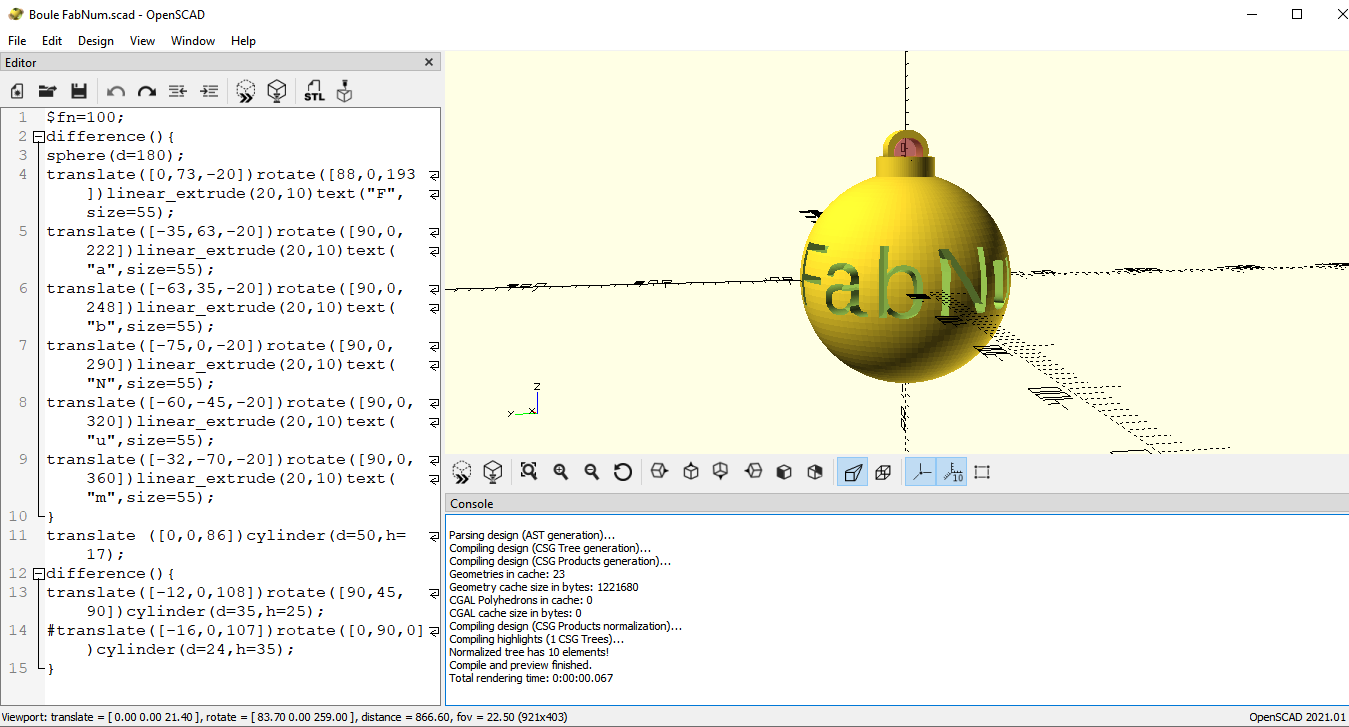Click the Console panel title
This screenshot has height=727, width=1349.
coord(471,504)
